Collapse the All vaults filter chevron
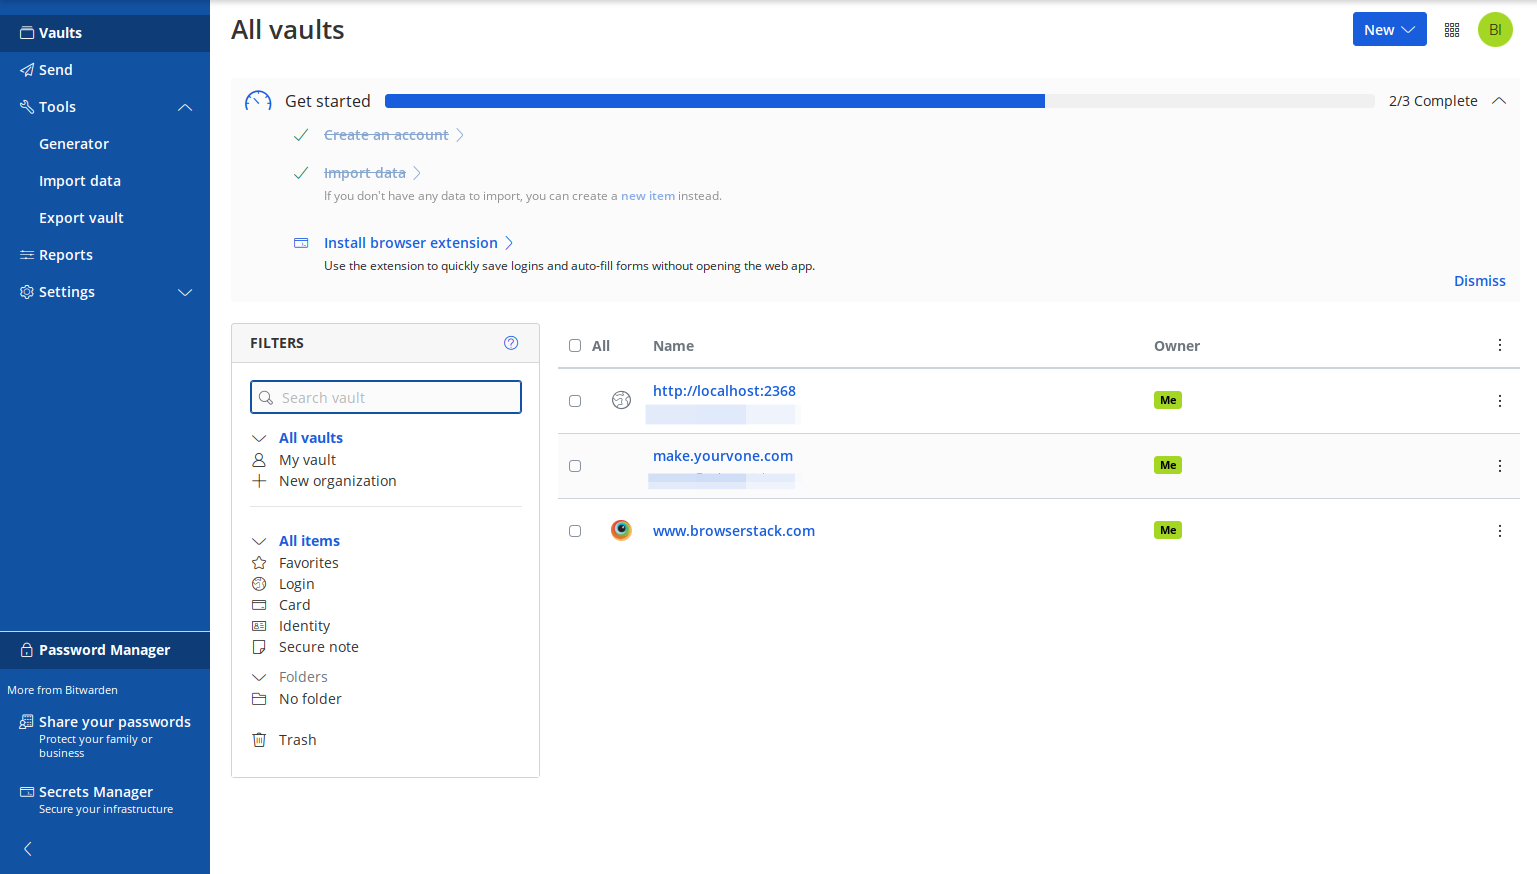1537x874 pixels. tap(259, 438)
